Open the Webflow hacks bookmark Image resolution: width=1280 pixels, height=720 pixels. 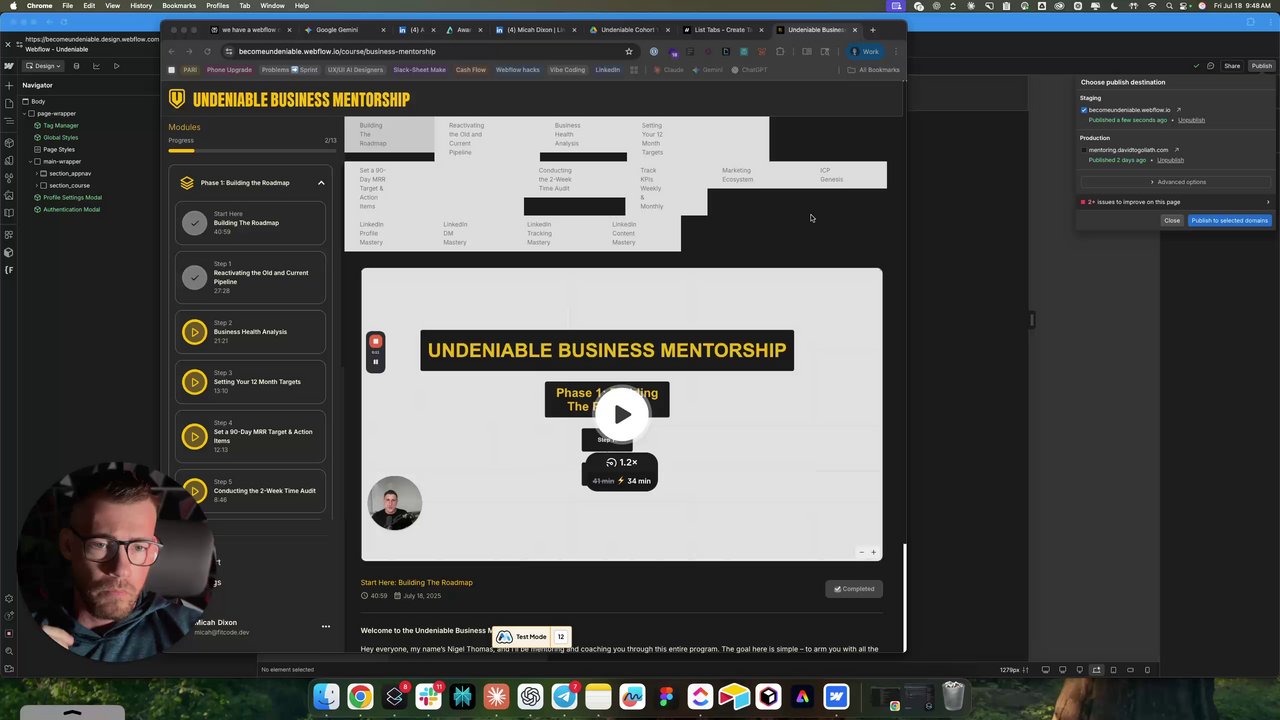point(517,70)
